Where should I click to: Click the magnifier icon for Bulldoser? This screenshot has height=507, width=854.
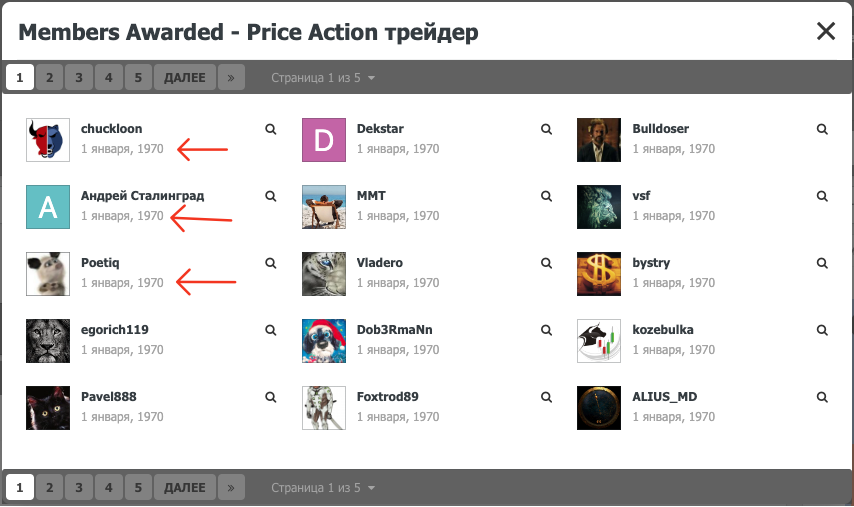pos(822,129)
